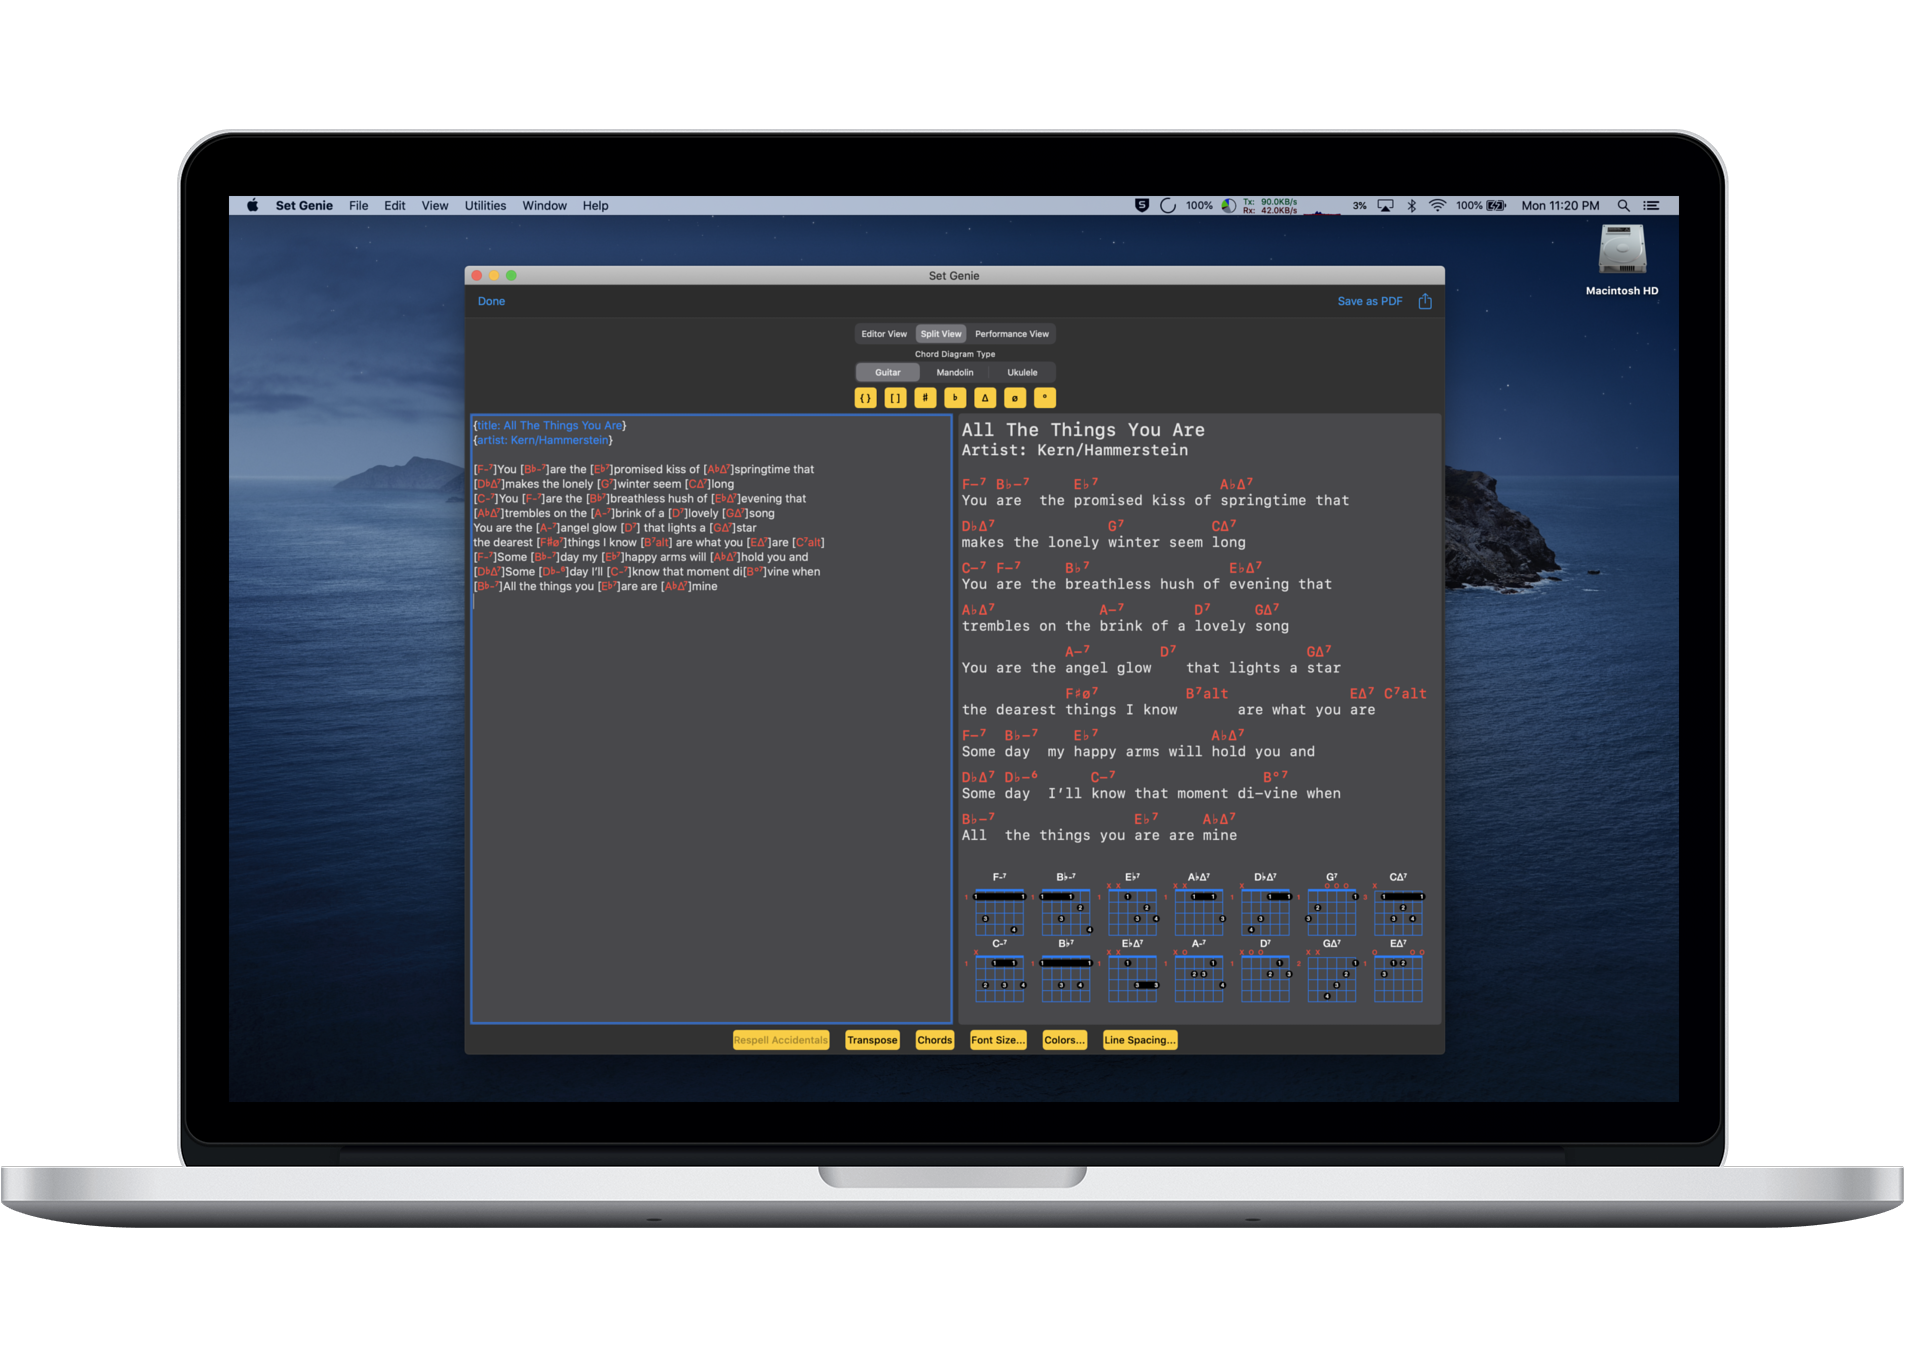The width and height of the screenshot is (1905, 1357).
Task: Click the shield 5 menu bar icon
Action: point(1142,206)
